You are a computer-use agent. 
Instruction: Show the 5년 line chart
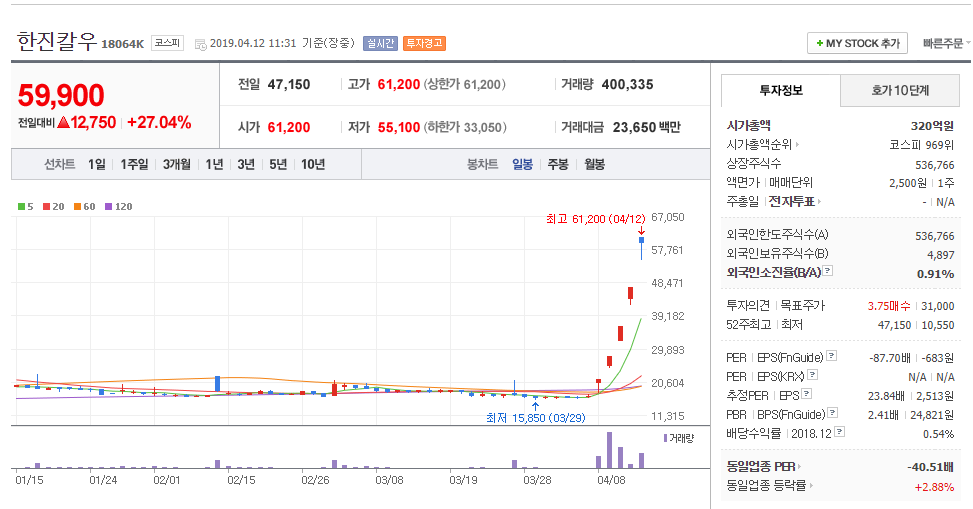click(x=278, y=164)
